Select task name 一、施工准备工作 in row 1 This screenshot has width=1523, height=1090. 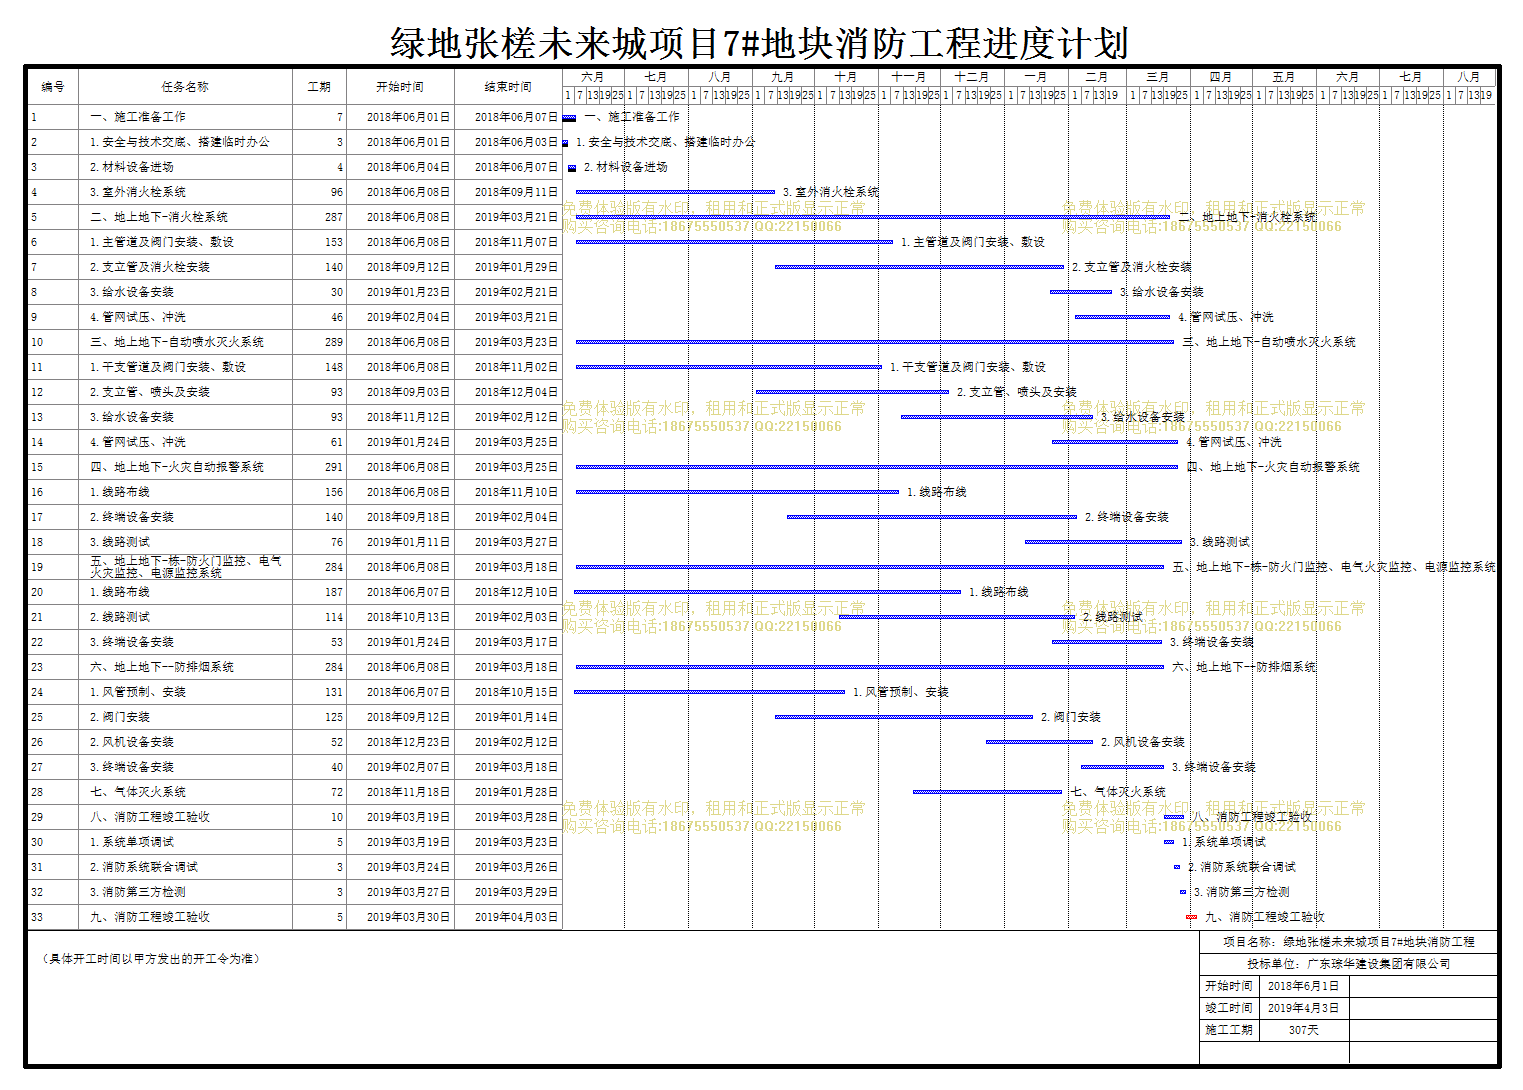[x=138, y=117]
